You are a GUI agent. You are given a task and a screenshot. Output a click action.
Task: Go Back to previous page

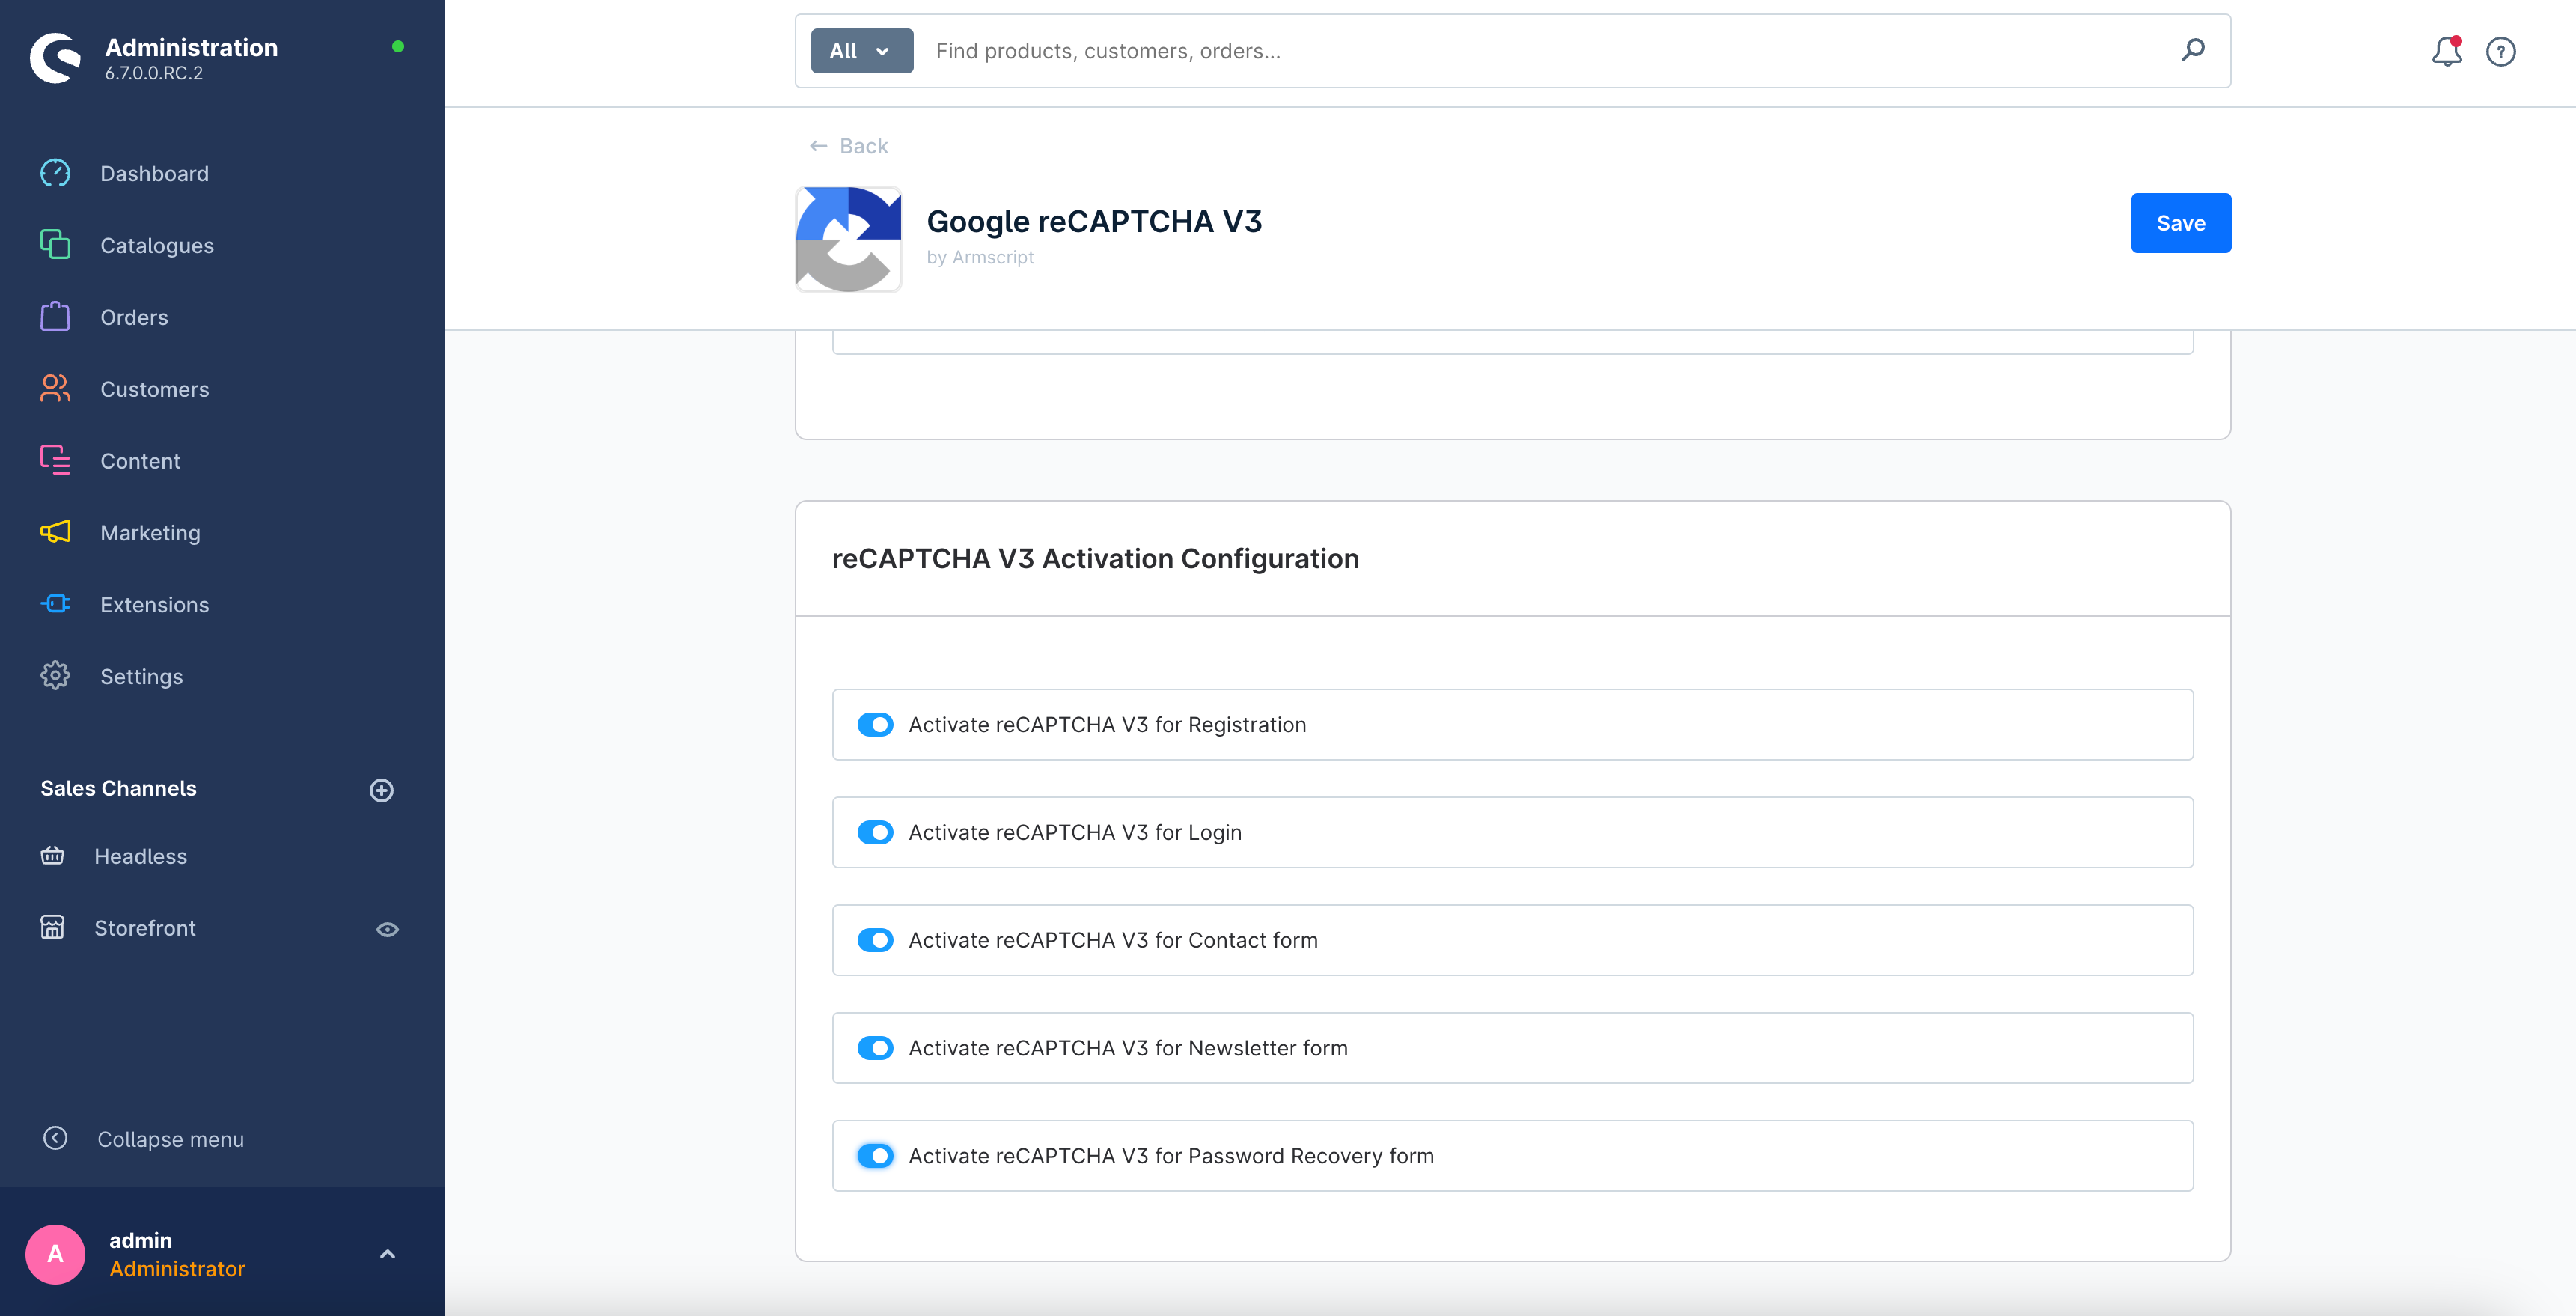(847, 146)
